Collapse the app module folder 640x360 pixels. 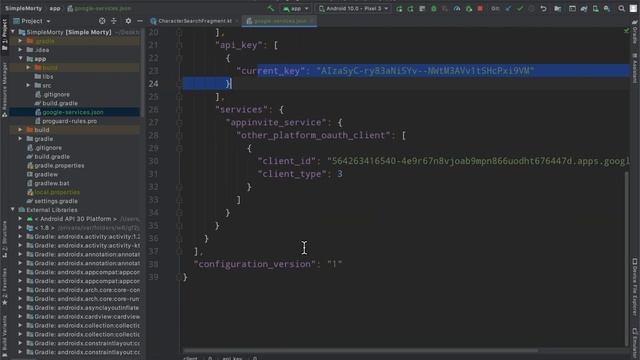coord(20,59)
